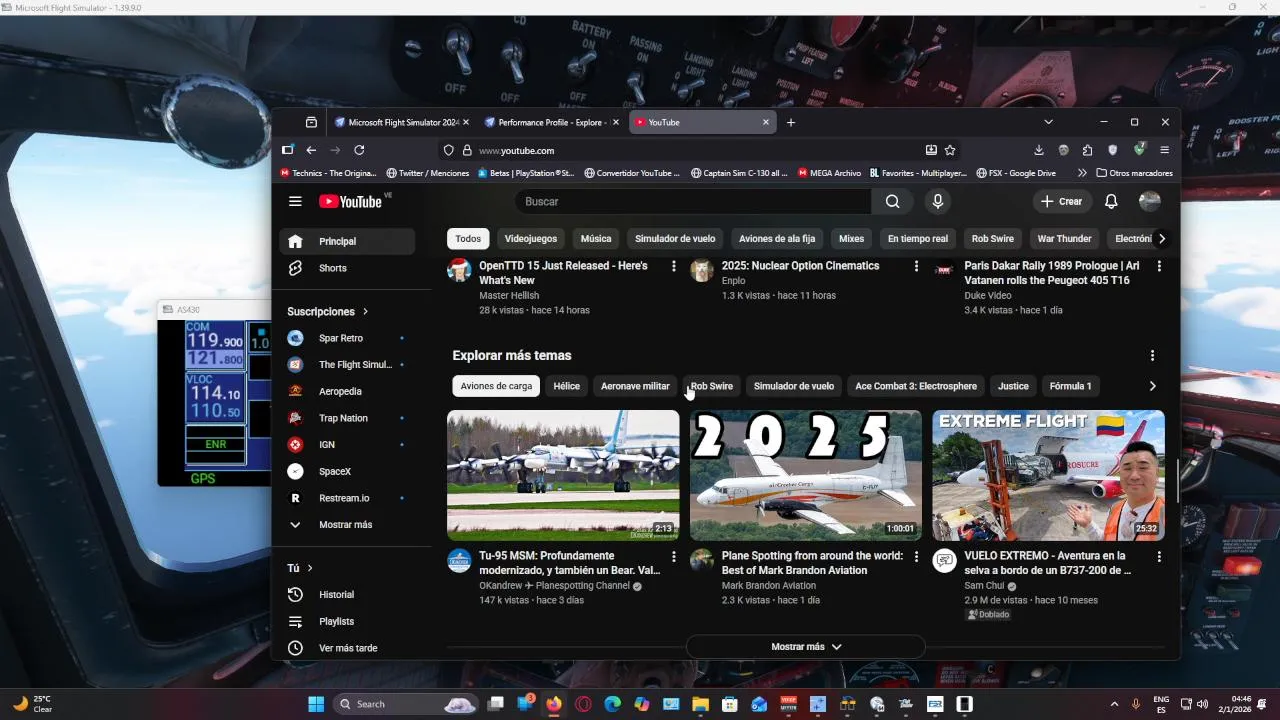Open the Spar Retro subscription
This screenshot has height=720, width=1280.
click(x=346, y=338)
